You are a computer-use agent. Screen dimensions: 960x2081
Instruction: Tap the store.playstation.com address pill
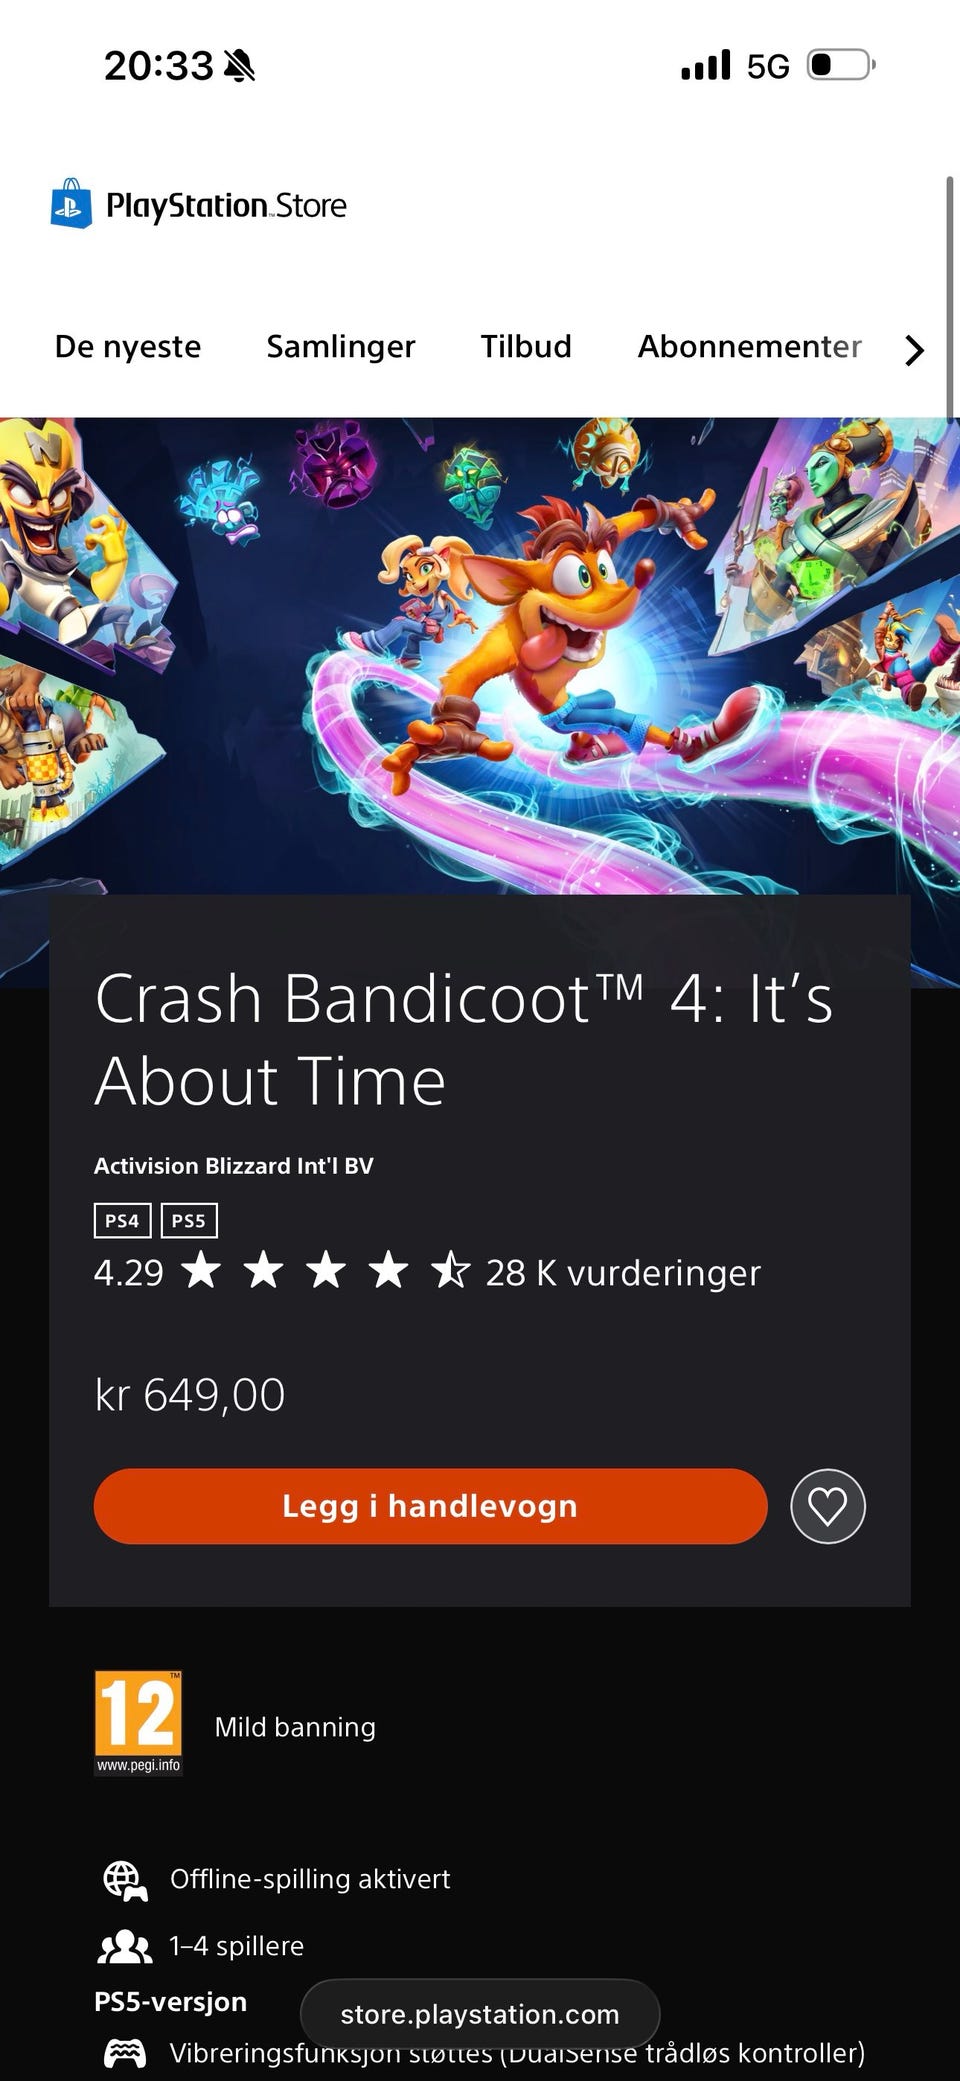click(480, 2014)
